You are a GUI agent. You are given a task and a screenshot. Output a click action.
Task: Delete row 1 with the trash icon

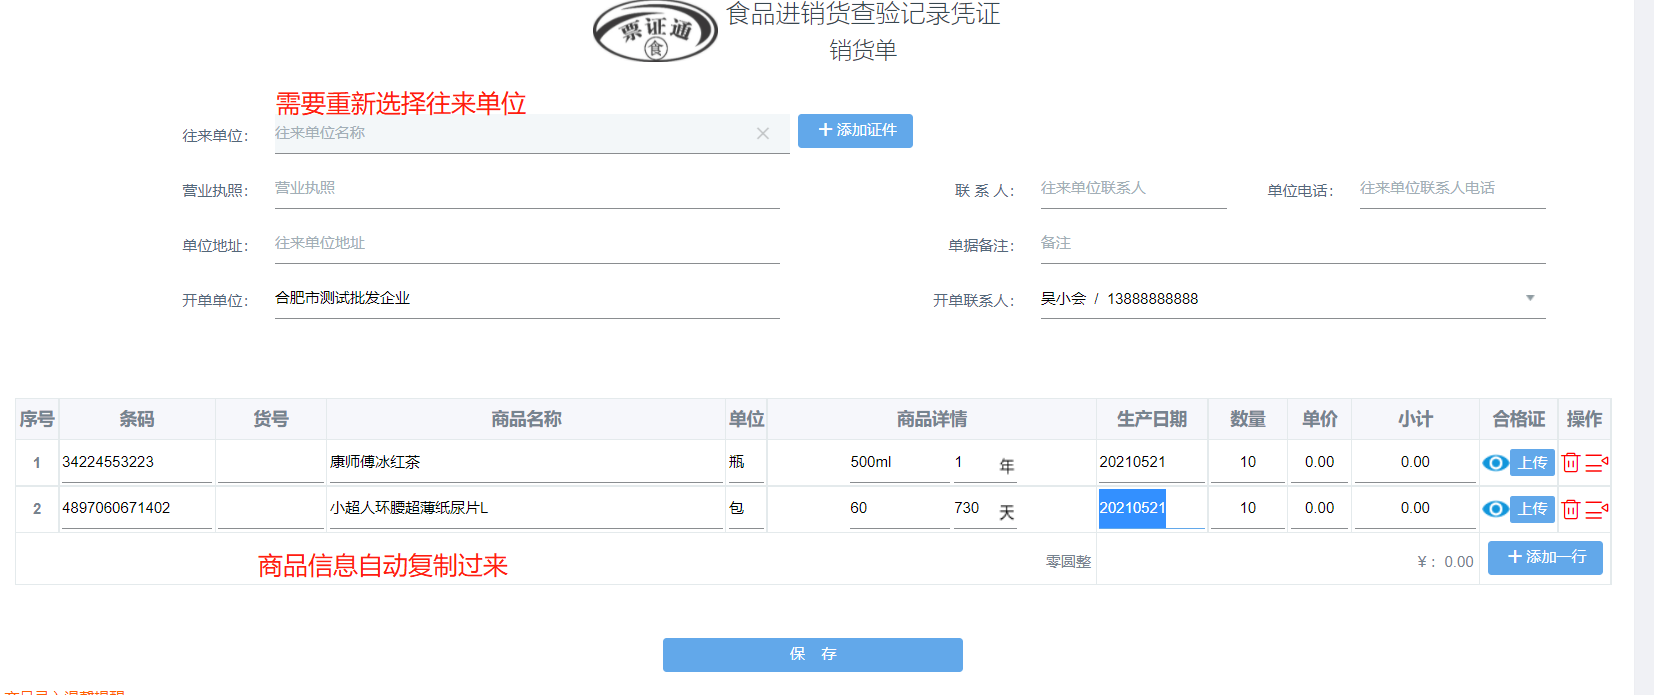(1570, 463)
